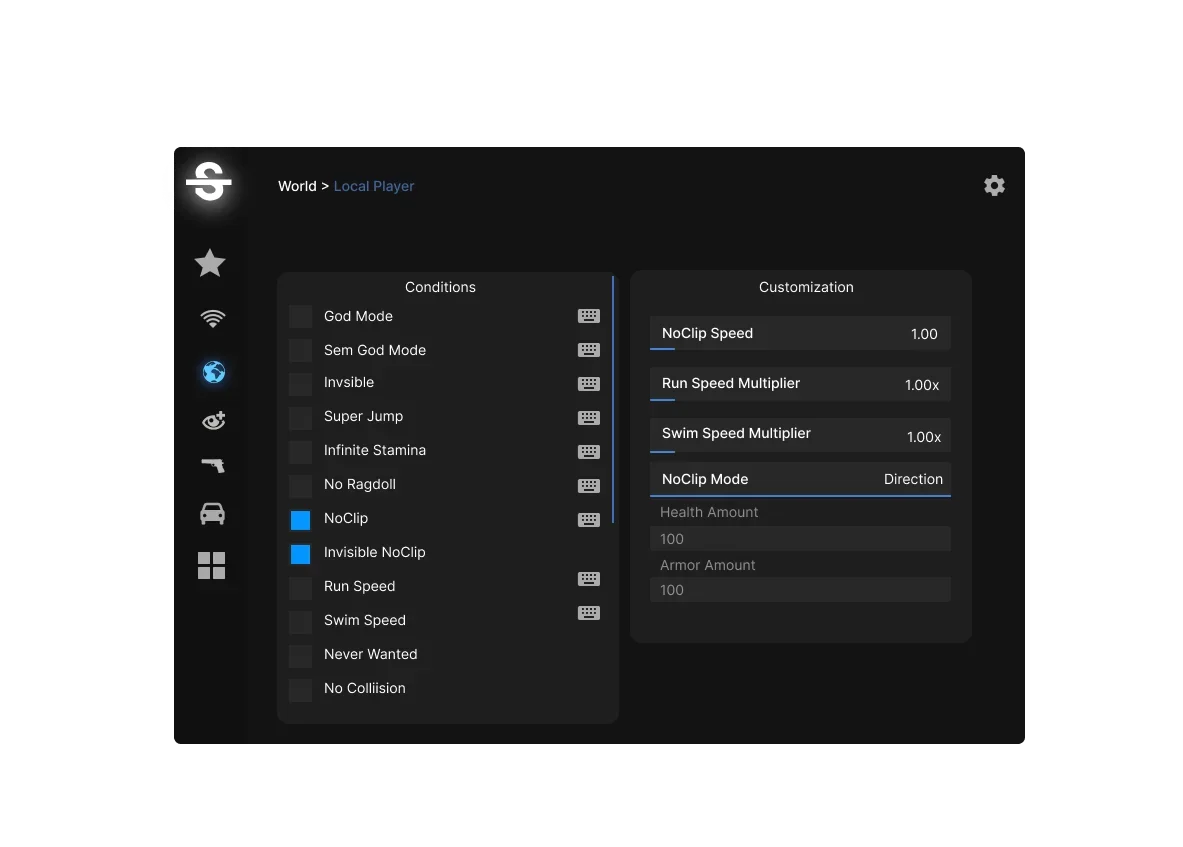Viewport: 1183px width, 847px height.
Task: Select the globe World sidebar icon
Action: tap(214, 372)
